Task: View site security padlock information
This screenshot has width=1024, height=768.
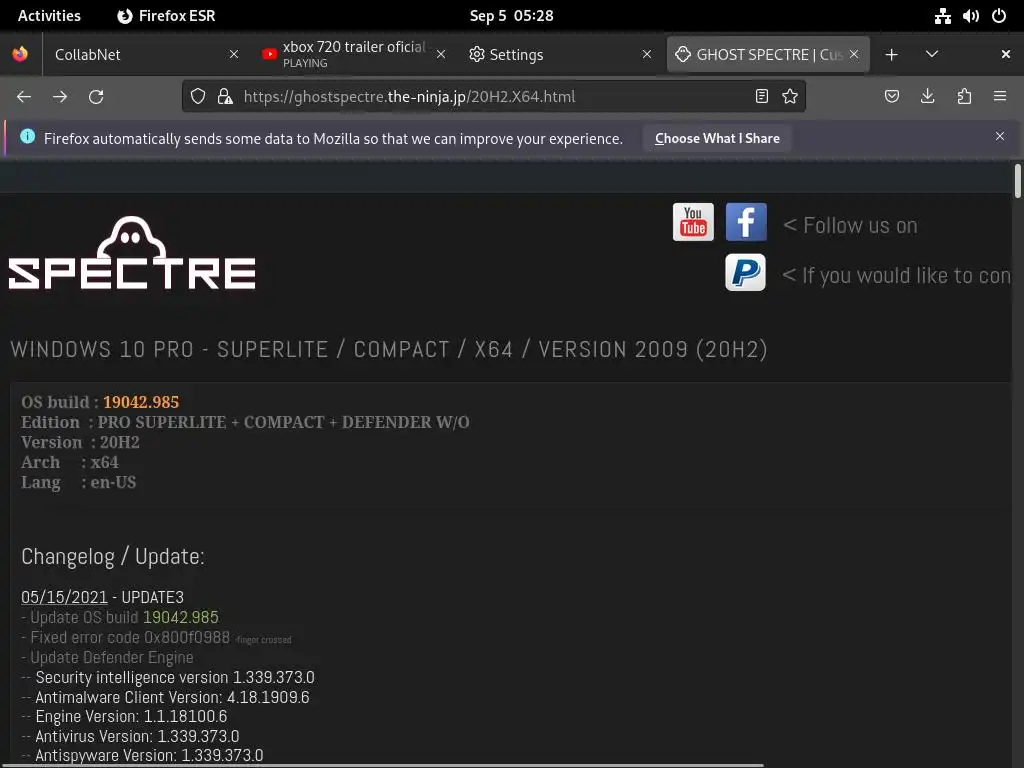Action: 225,97
